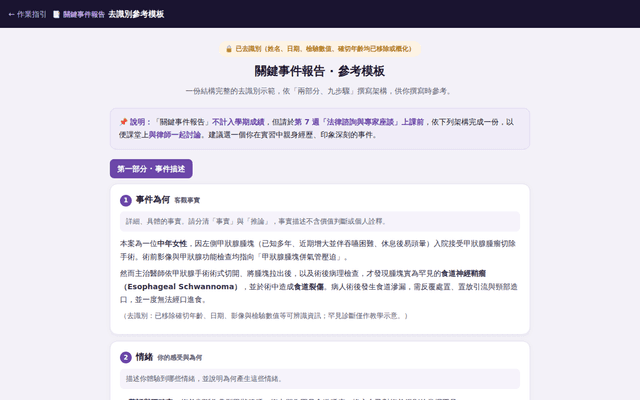This screenshot has width=640, height=400.
Task: Click the 已去識別 notice badge
Action: (x=320, y=49)
